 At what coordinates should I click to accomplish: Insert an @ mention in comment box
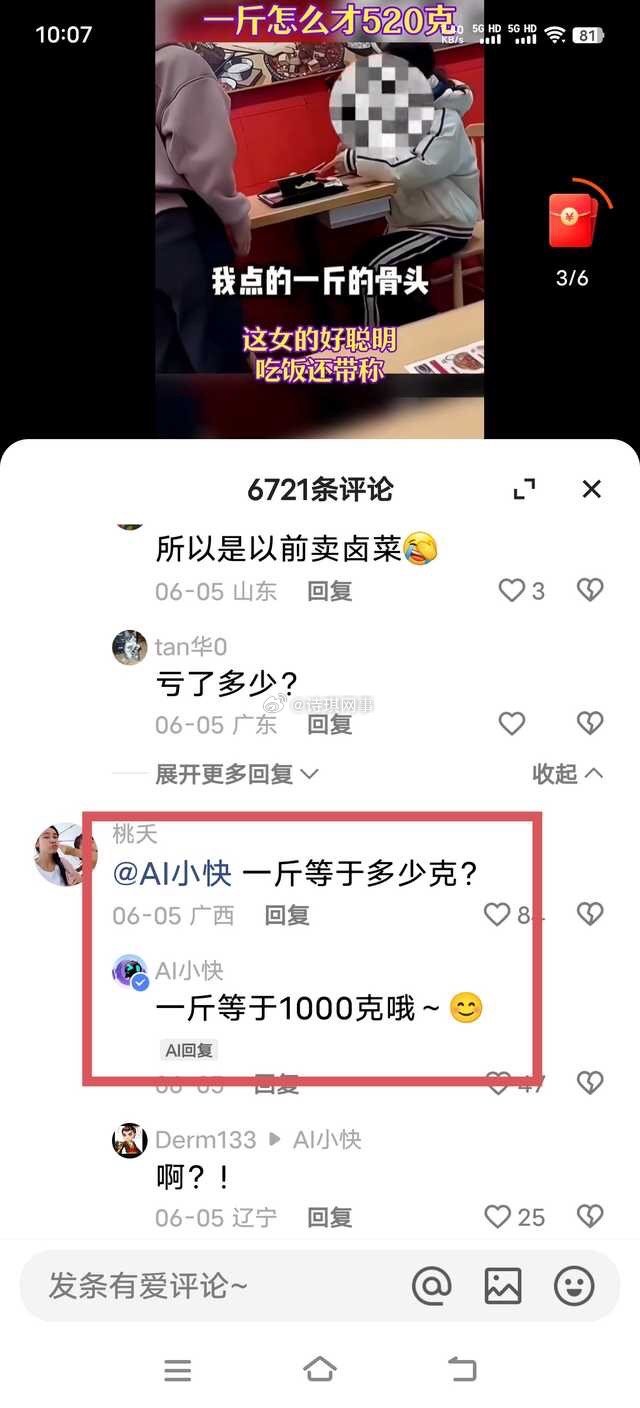pyautogui.click(x=432, y=1286)
